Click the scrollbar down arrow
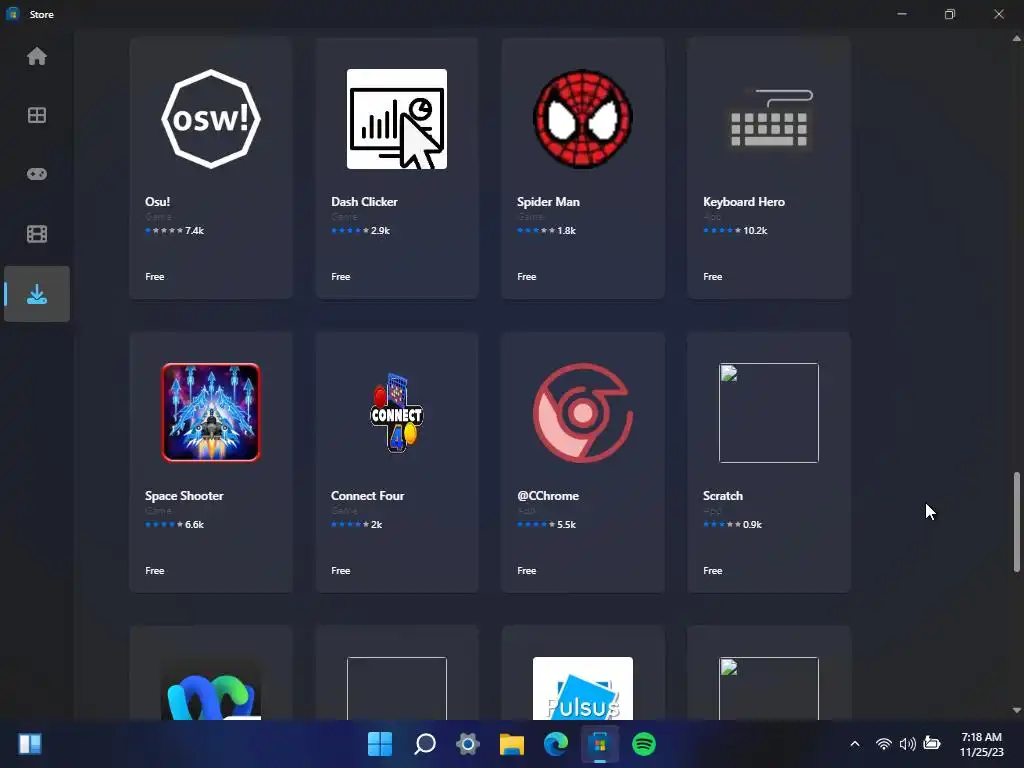1024x768 pixels. pyautogui.click(x=1017, y=710)
